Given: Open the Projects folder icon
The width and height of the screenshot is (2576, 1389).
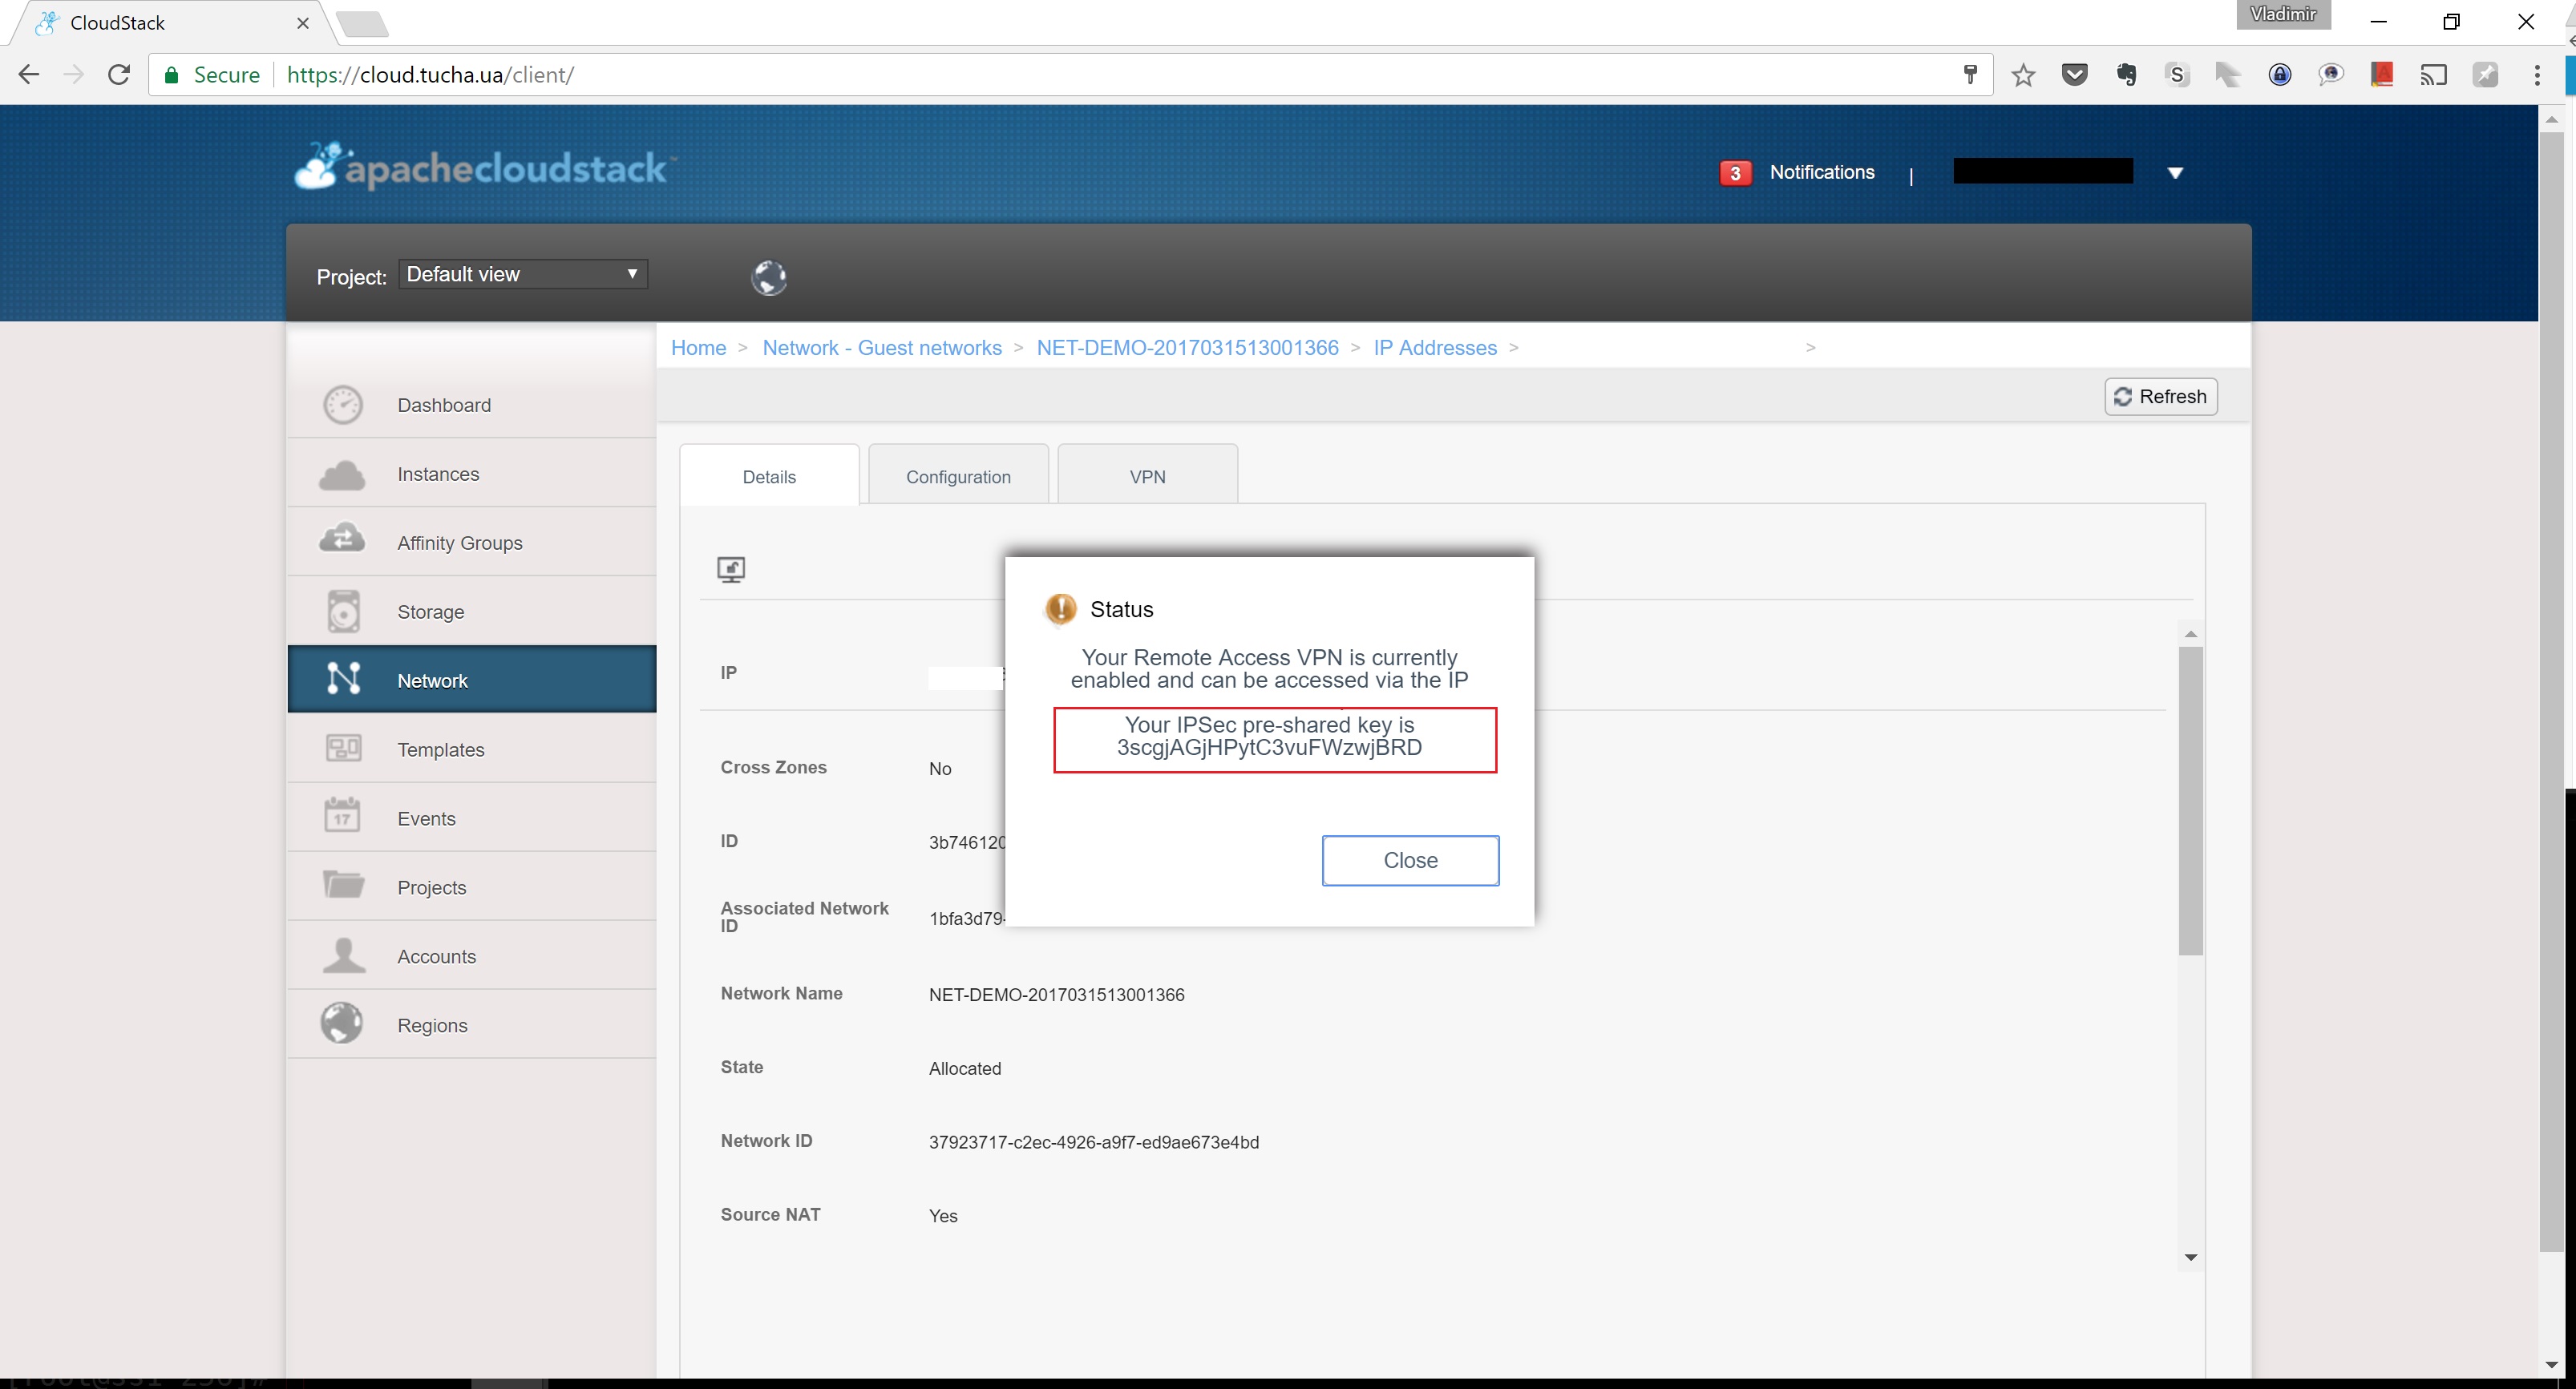Looking at the screenshot, I should pos(343,884).
